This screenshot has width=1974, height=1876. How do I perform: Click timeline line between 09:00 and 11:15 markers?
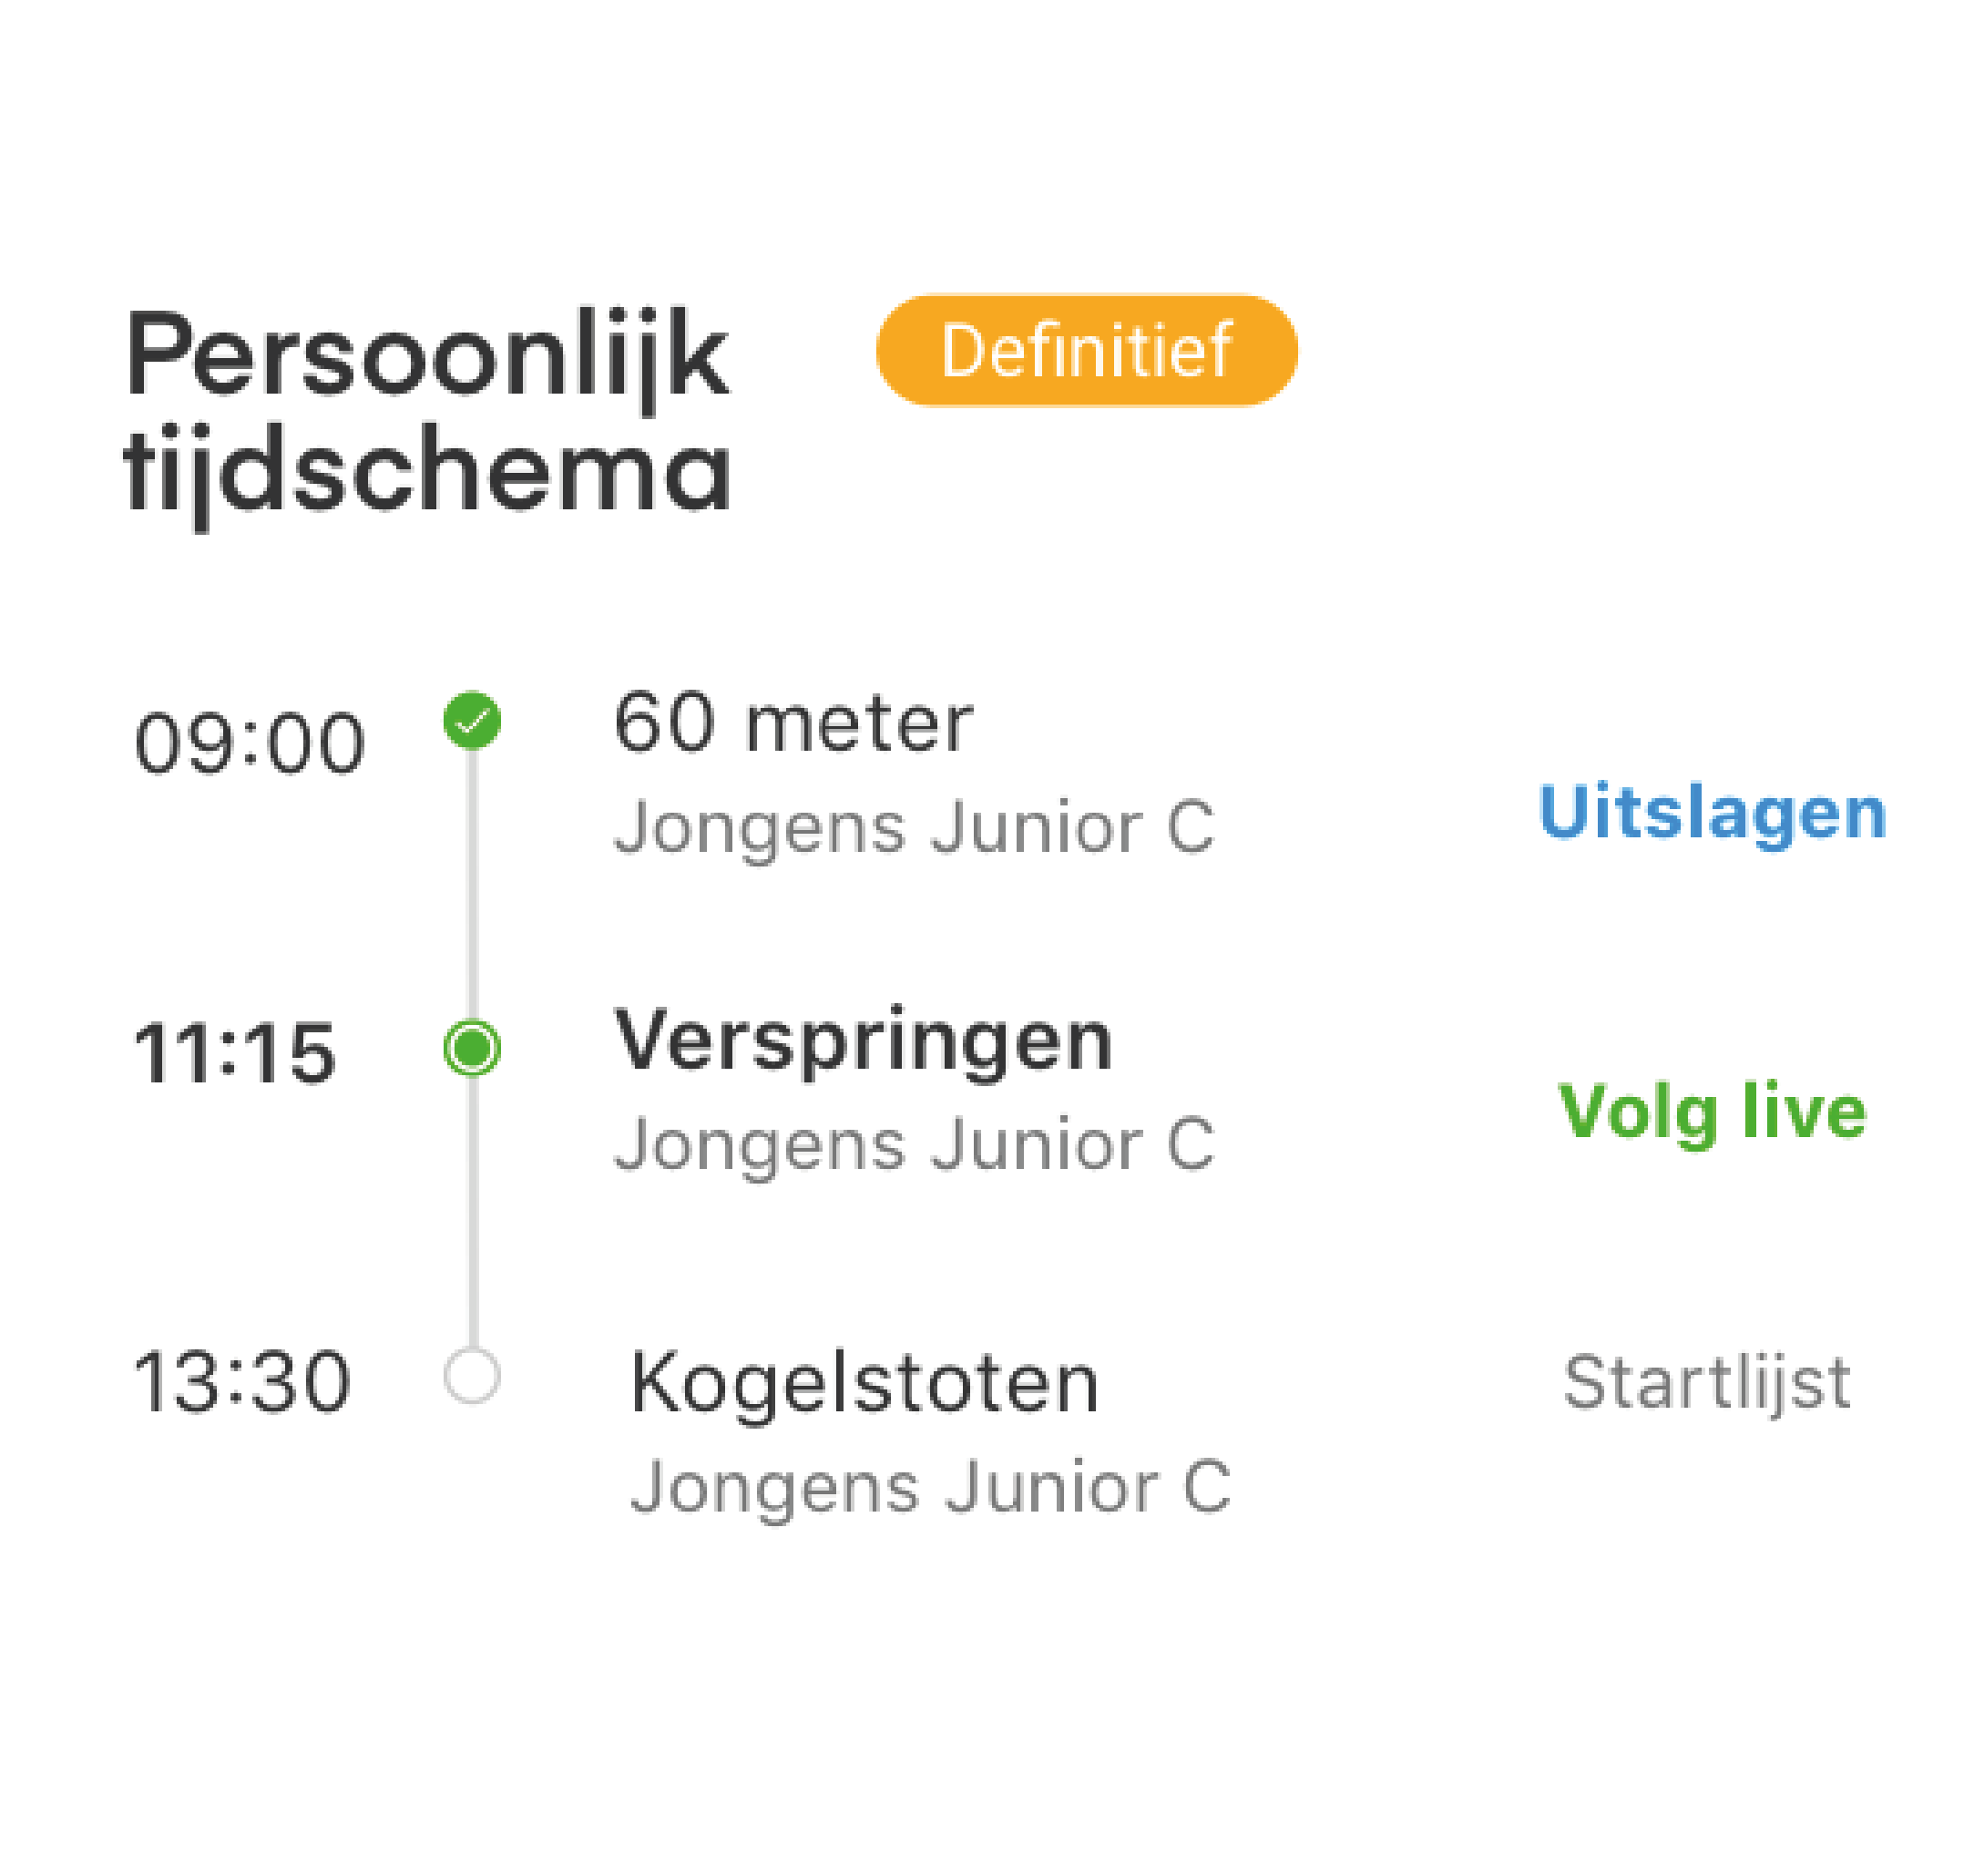click(x=472, y=885)
